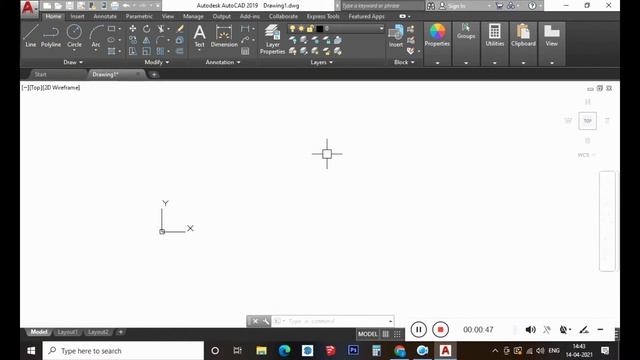The height and width of the screenshot is (360, 640).
Task: Select the Line tool
Action: pos(31,36)
